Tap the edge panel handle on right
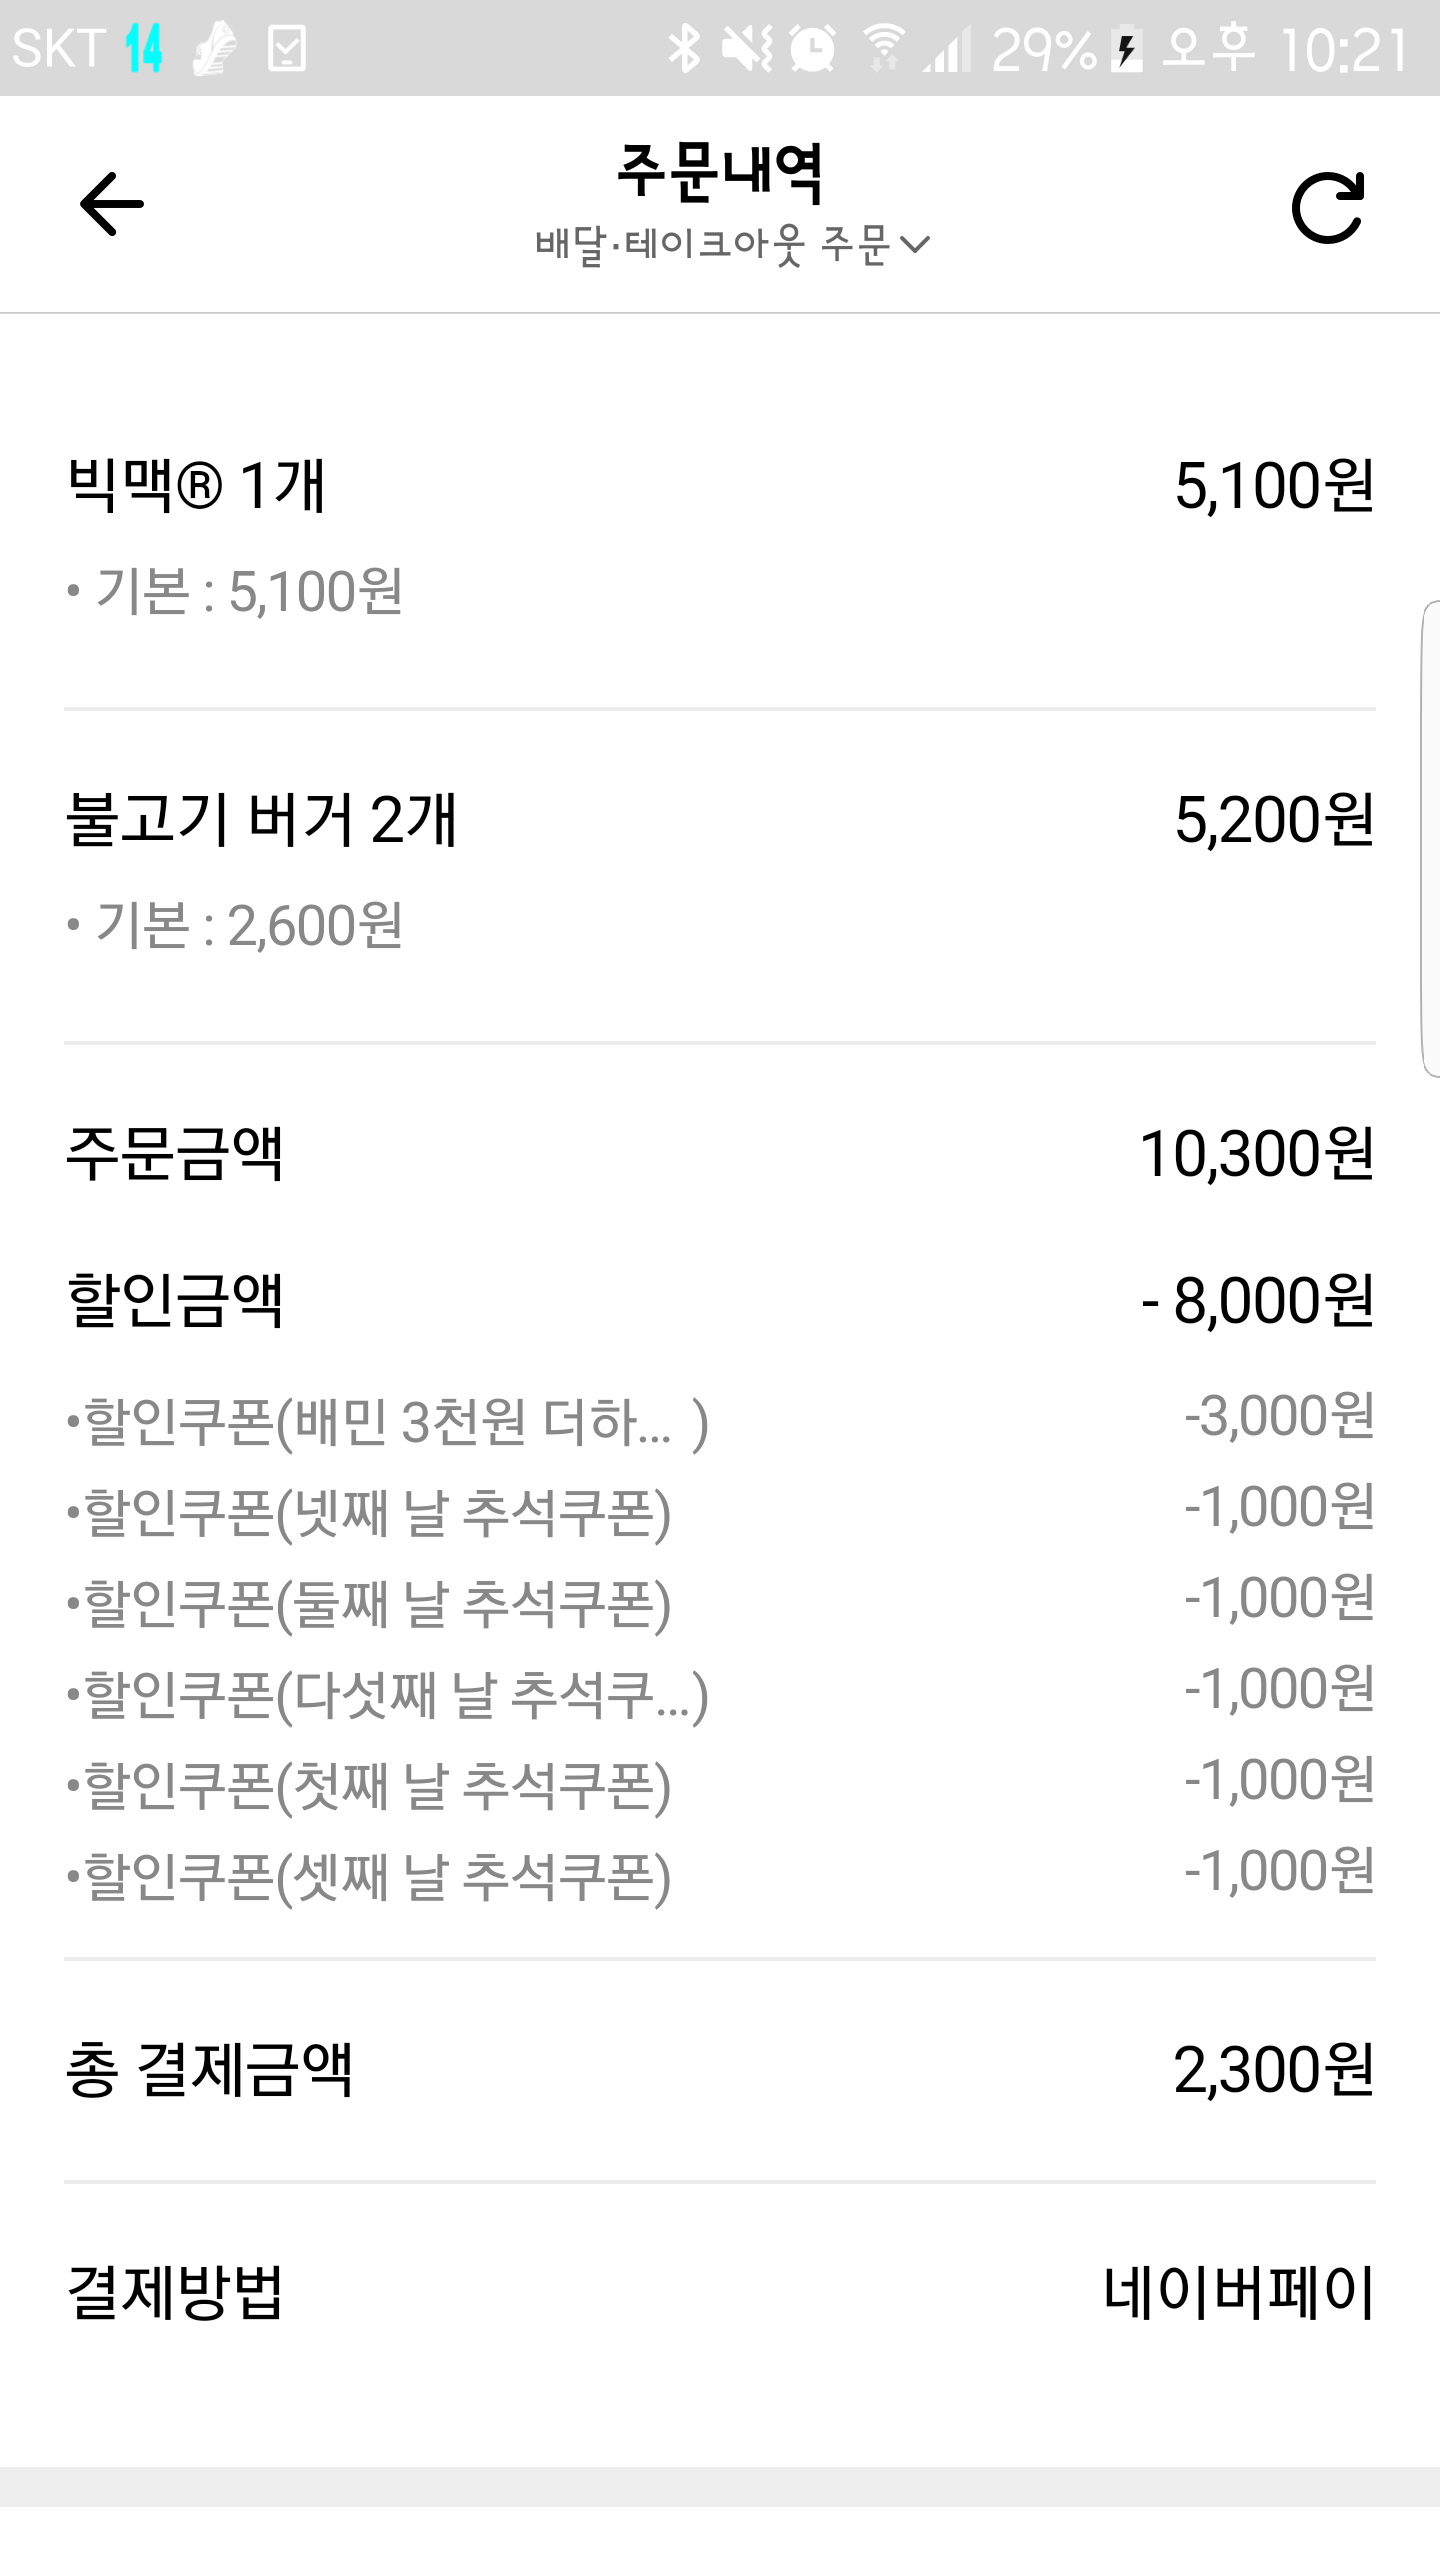1440x2560 pixels. (1430, 838)
